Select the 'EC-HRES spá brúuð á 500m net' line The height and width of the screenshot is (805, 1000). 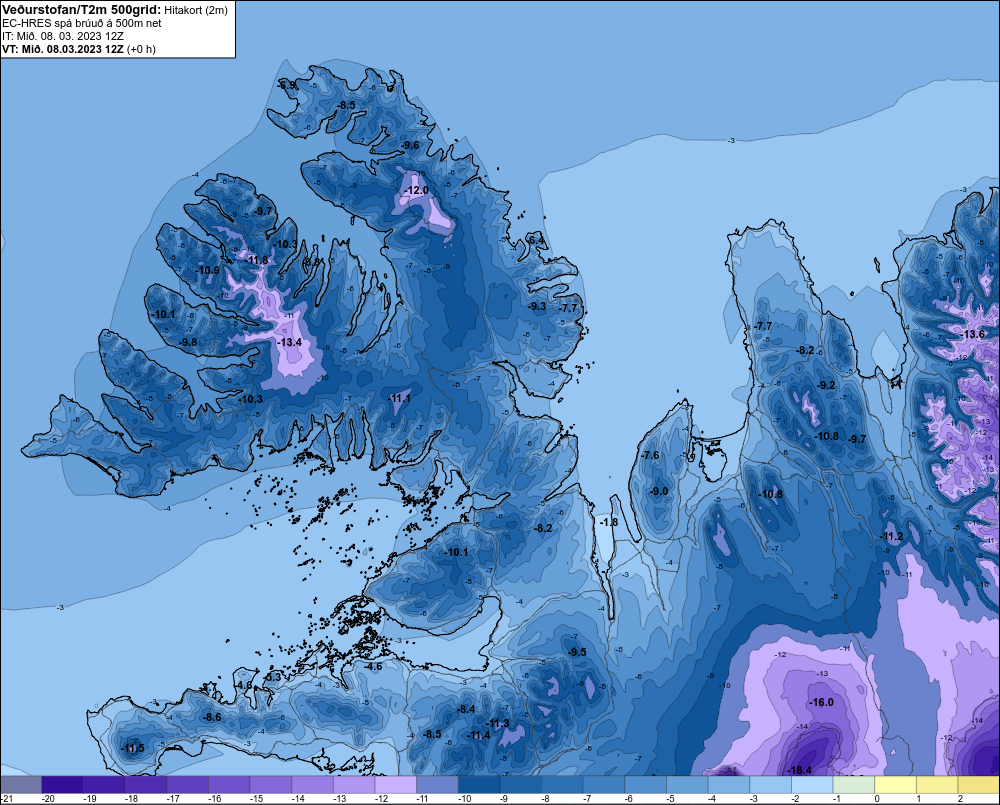click(82, 24)
